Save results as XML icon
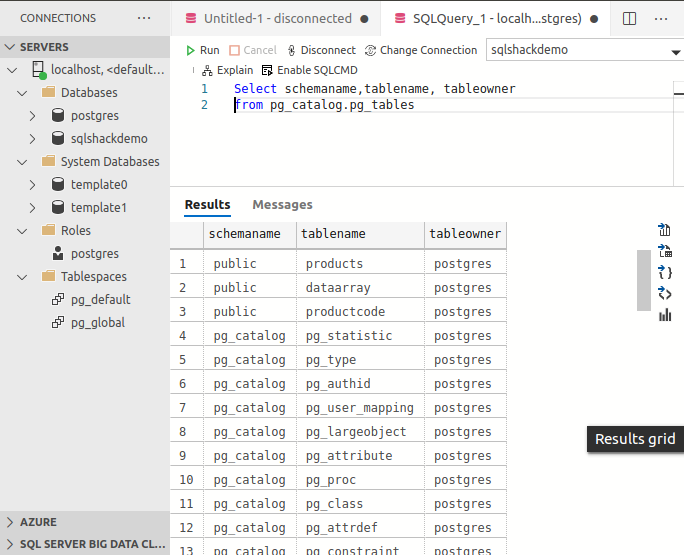 click(x=665, y=293)
